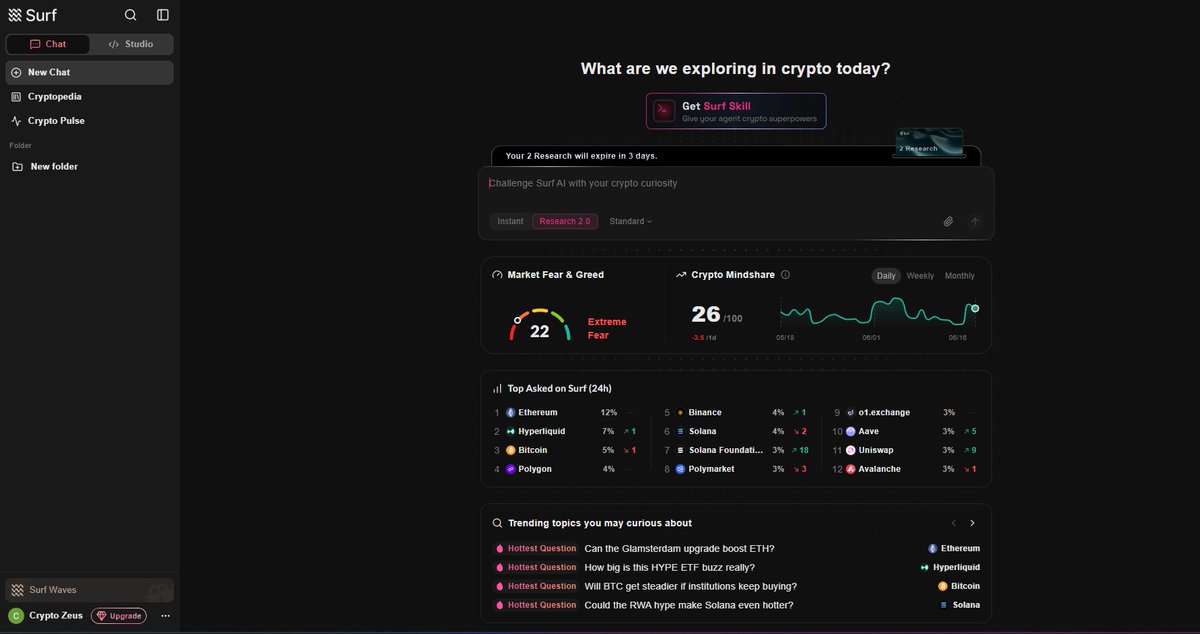Click the Hyperliquid tag in trending topics

[x=950, y=568]
